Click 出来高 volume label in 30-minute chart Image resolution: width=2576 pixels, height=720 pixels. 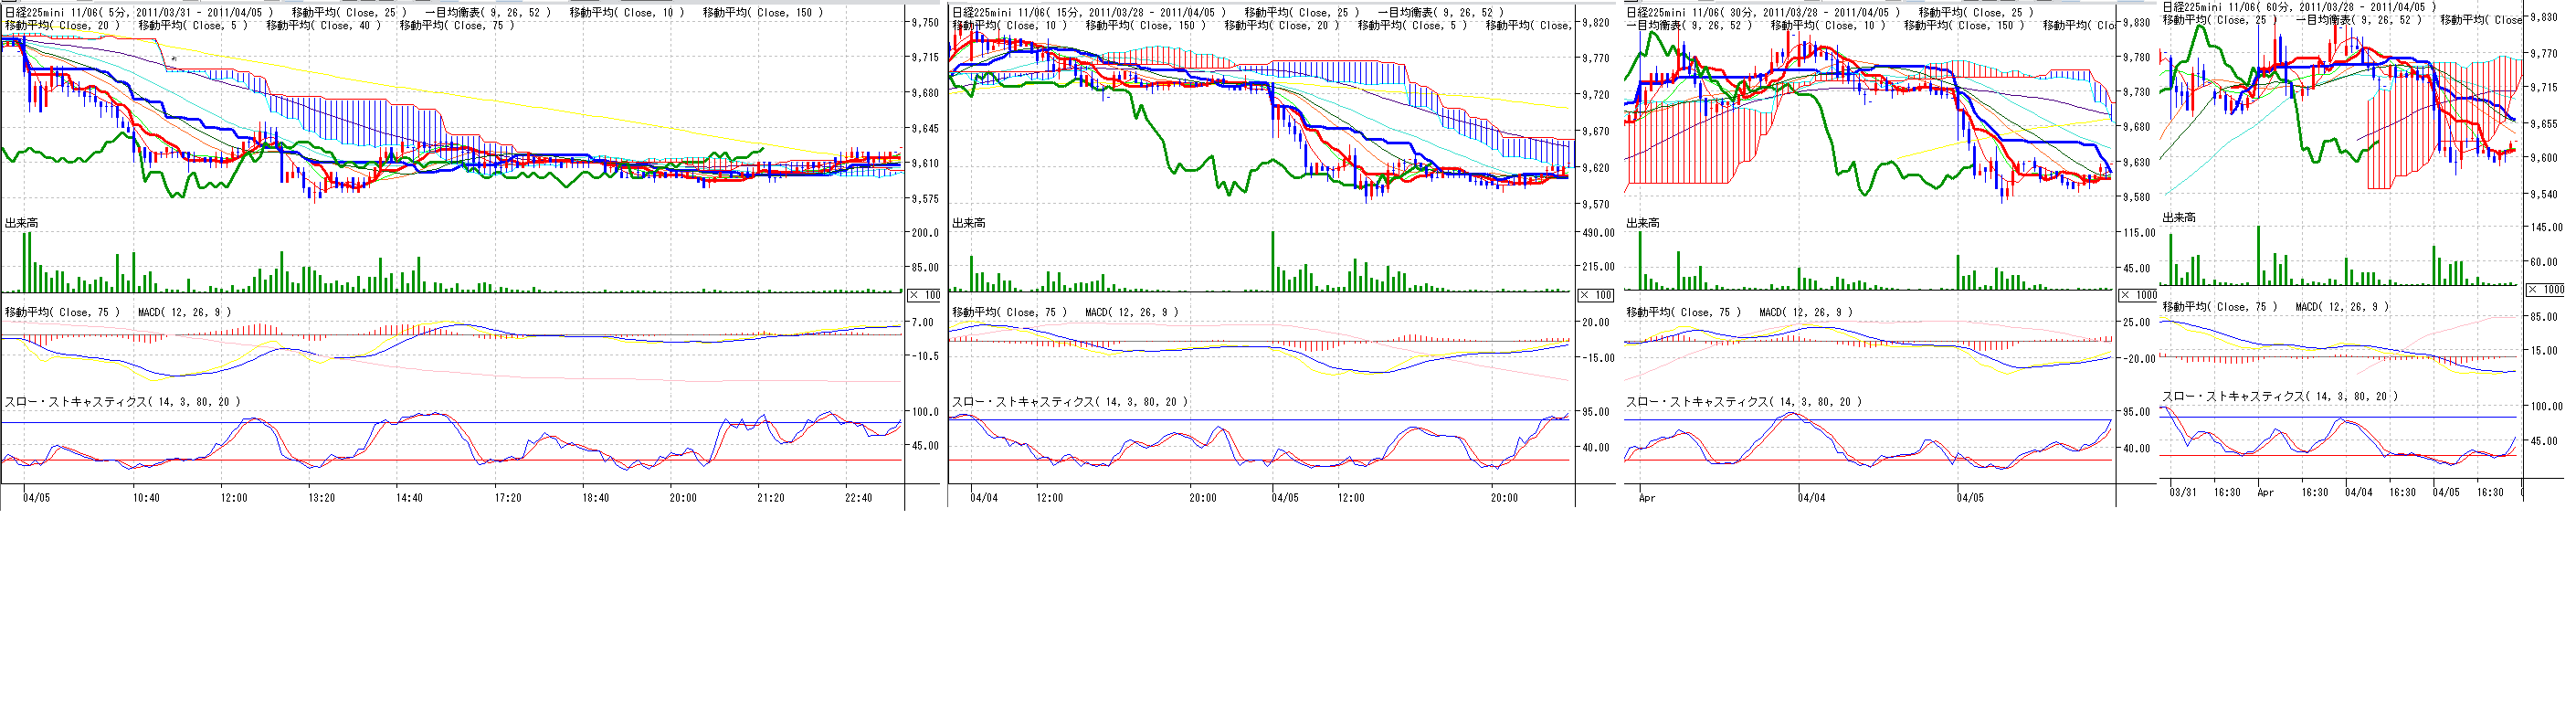point(1642,223)
